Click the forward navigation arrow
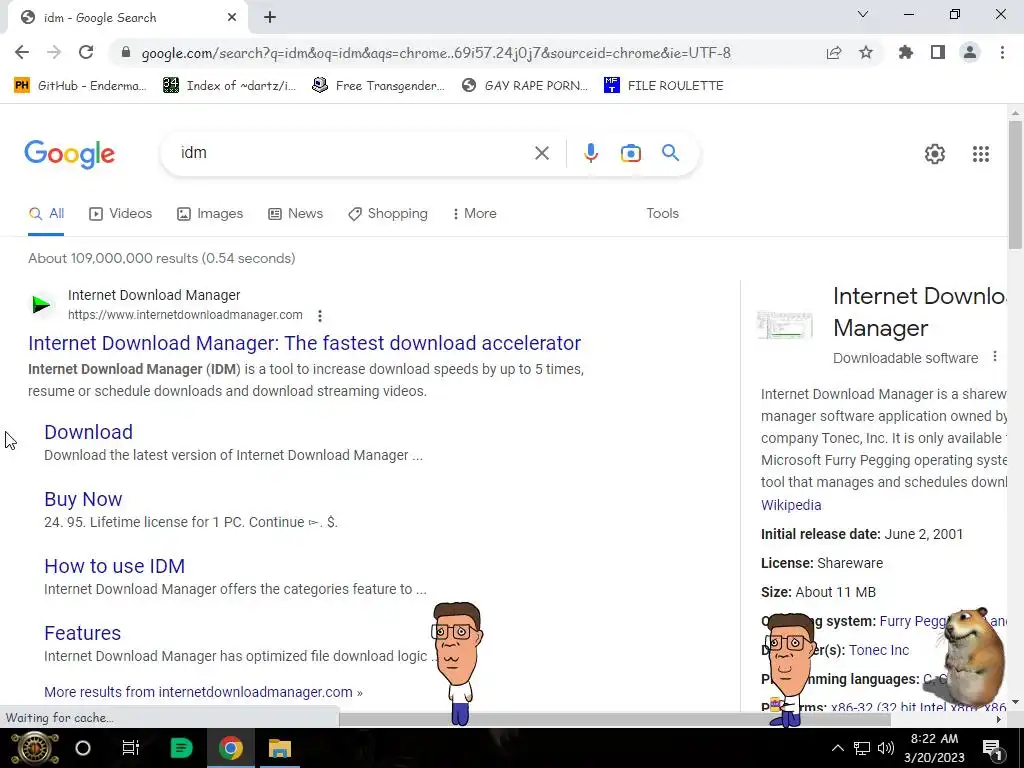The width and height of the screenshot is (1024, 768). [54, 53]
